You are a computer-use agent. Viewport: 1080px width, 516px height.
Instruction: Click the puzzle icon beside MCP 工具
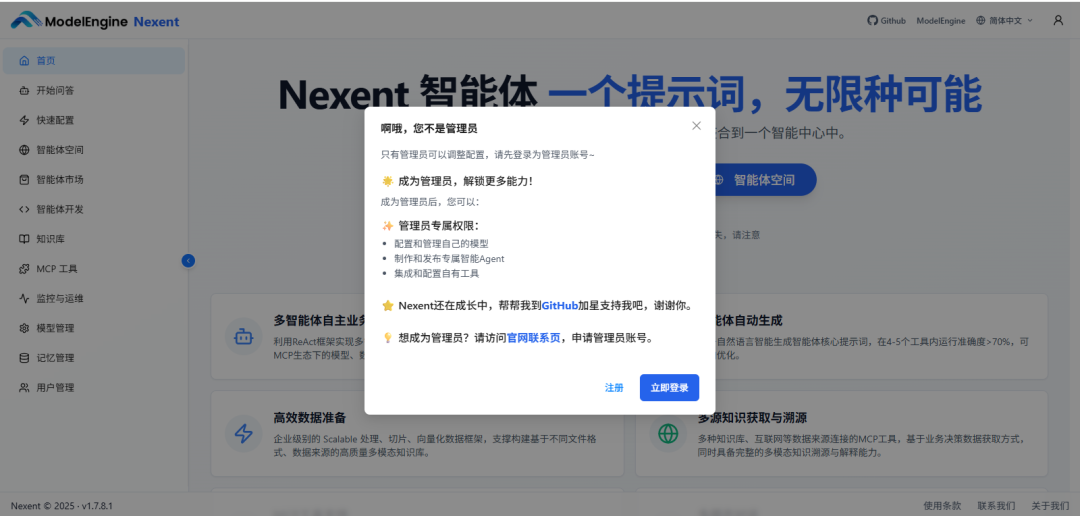click(24, 269)
